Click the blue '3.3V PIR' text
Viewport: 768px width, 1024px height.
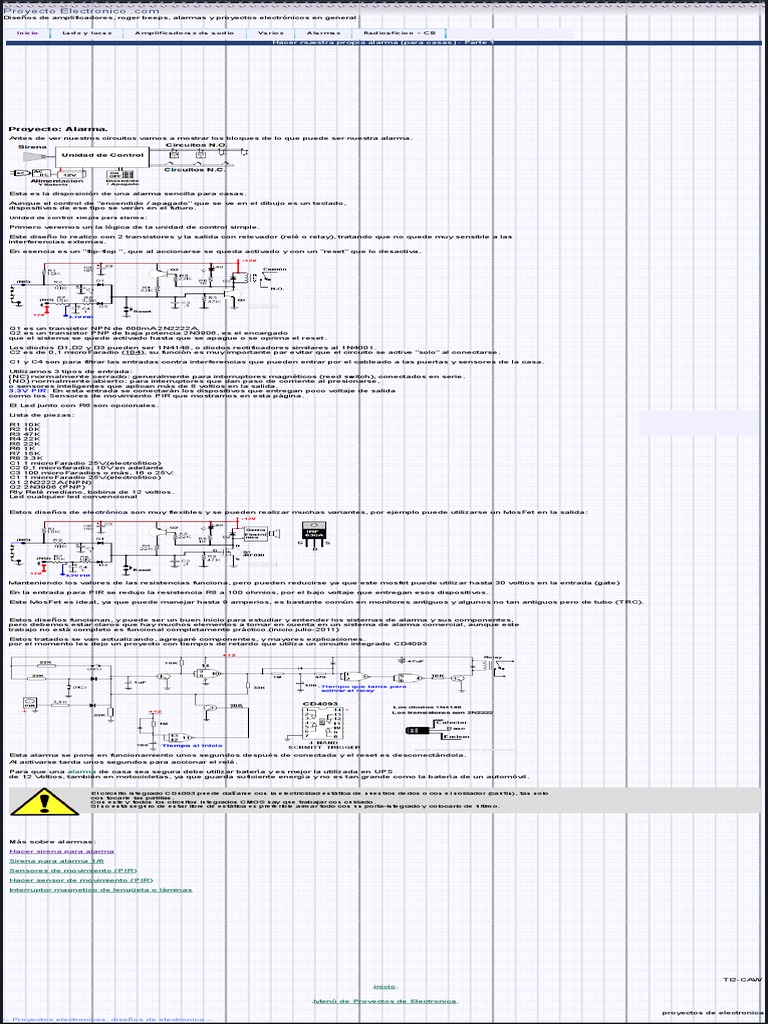28,391
